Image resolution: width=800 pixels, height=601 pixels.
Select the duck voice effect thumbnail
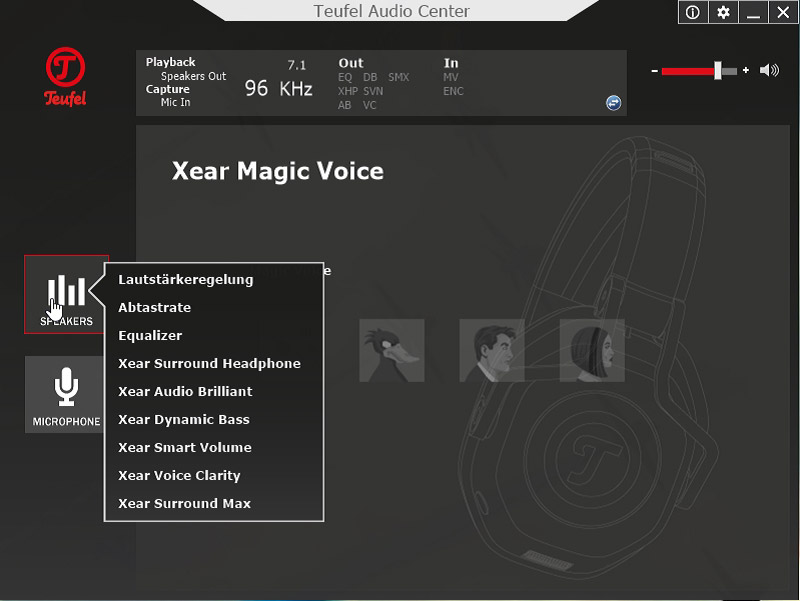(392, 350)
